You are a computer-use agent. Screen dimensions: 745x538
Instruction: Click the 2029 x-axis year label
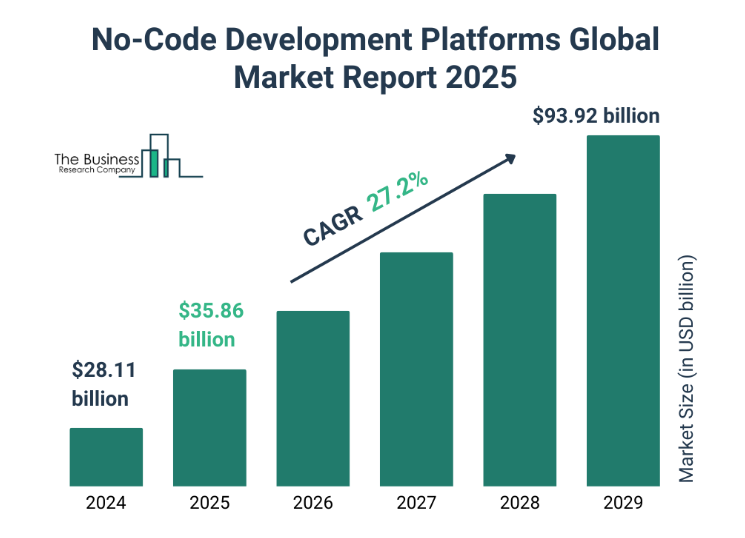point(623,503)
